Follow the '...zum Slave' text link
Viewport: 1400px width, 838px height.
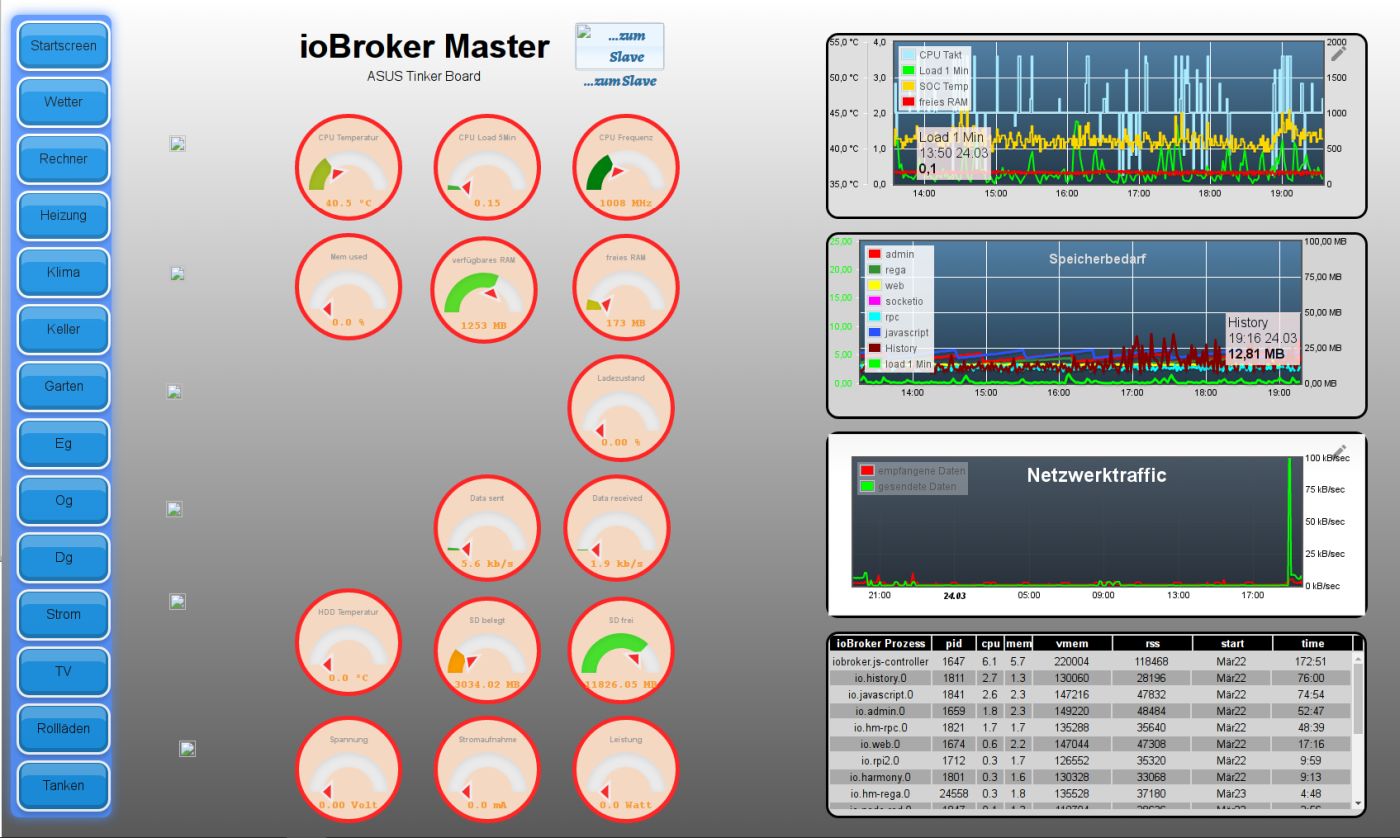pos(620,81)
